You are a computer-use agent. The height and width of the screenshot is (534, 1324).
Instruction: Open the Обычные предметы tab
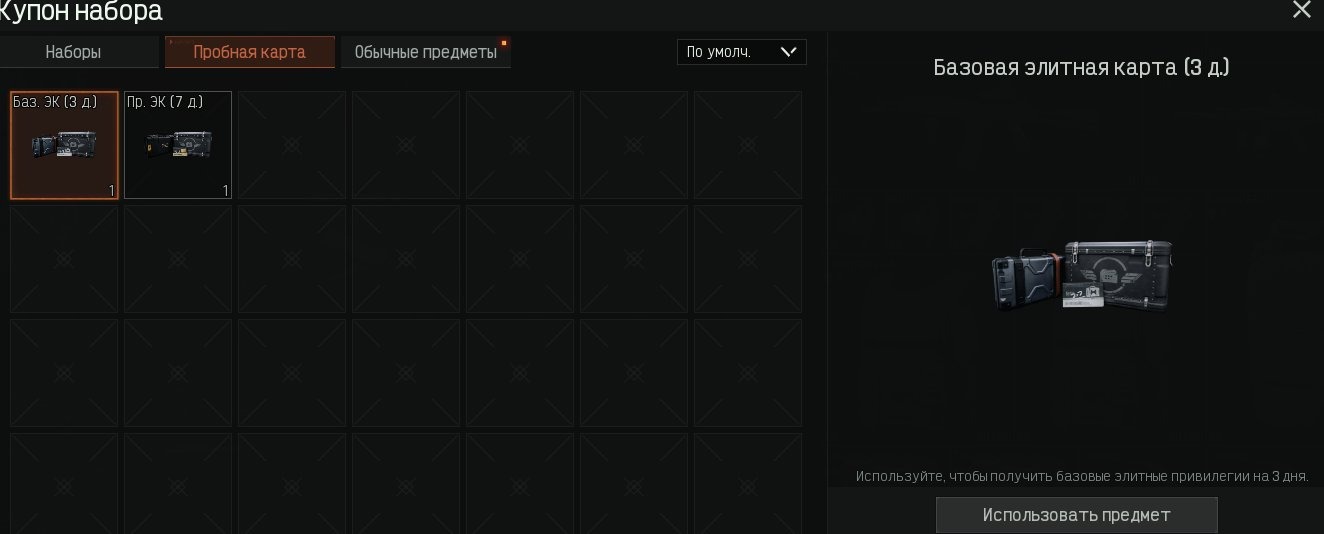pyautogui.click(x=425, y=52)
